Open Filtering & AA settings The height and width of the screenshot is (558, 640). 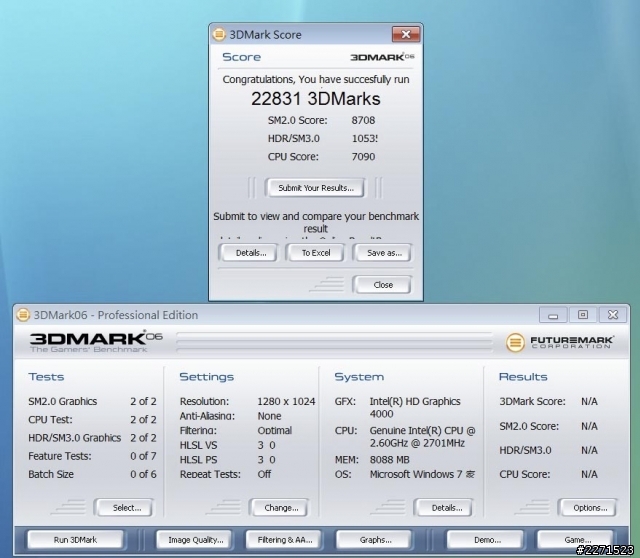click(x=284, y=540)
